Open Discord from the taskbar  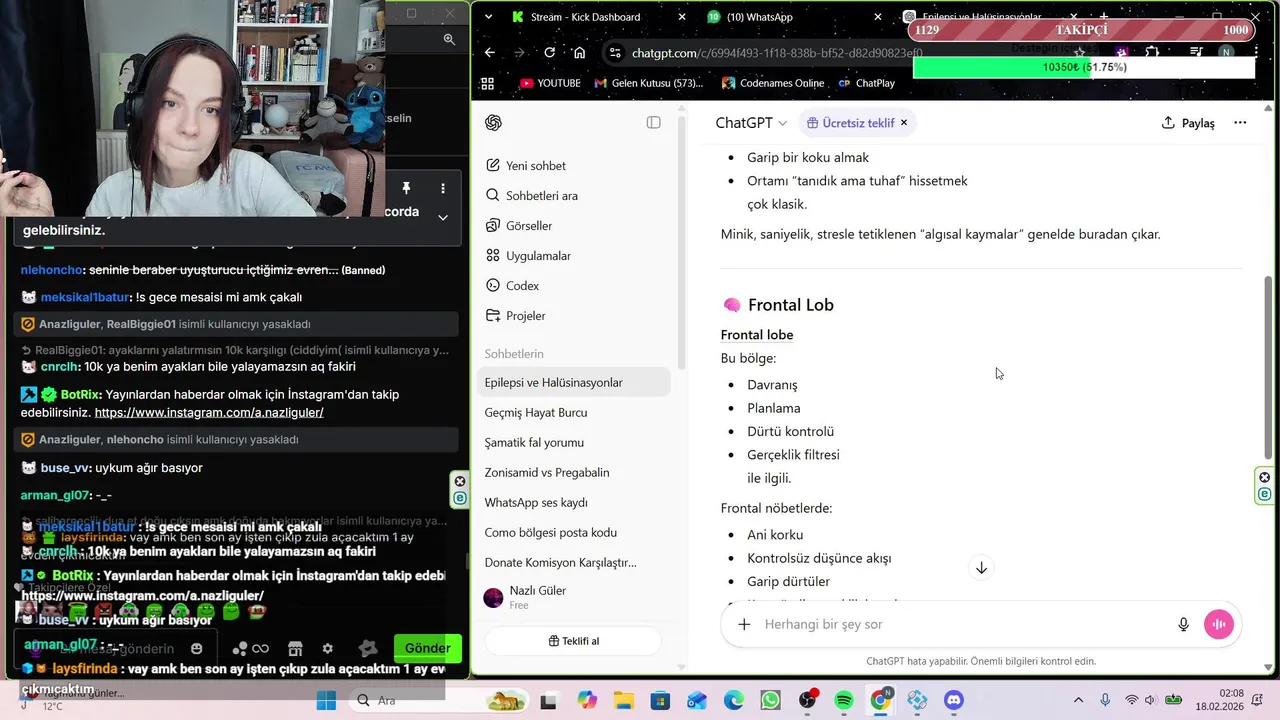pyautogui.click(x=954, y=701)
